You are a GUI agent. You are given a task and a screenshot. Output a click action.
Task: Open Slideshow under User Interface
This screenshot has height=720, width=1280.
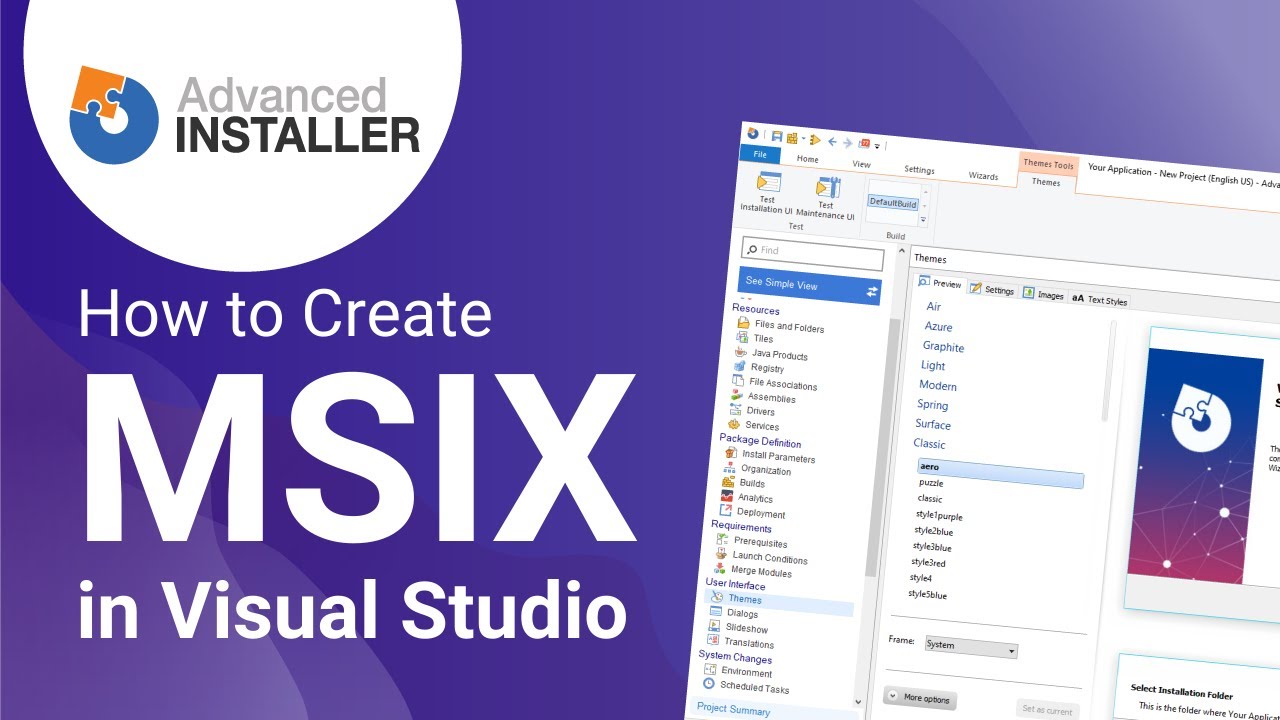(746, 628)
